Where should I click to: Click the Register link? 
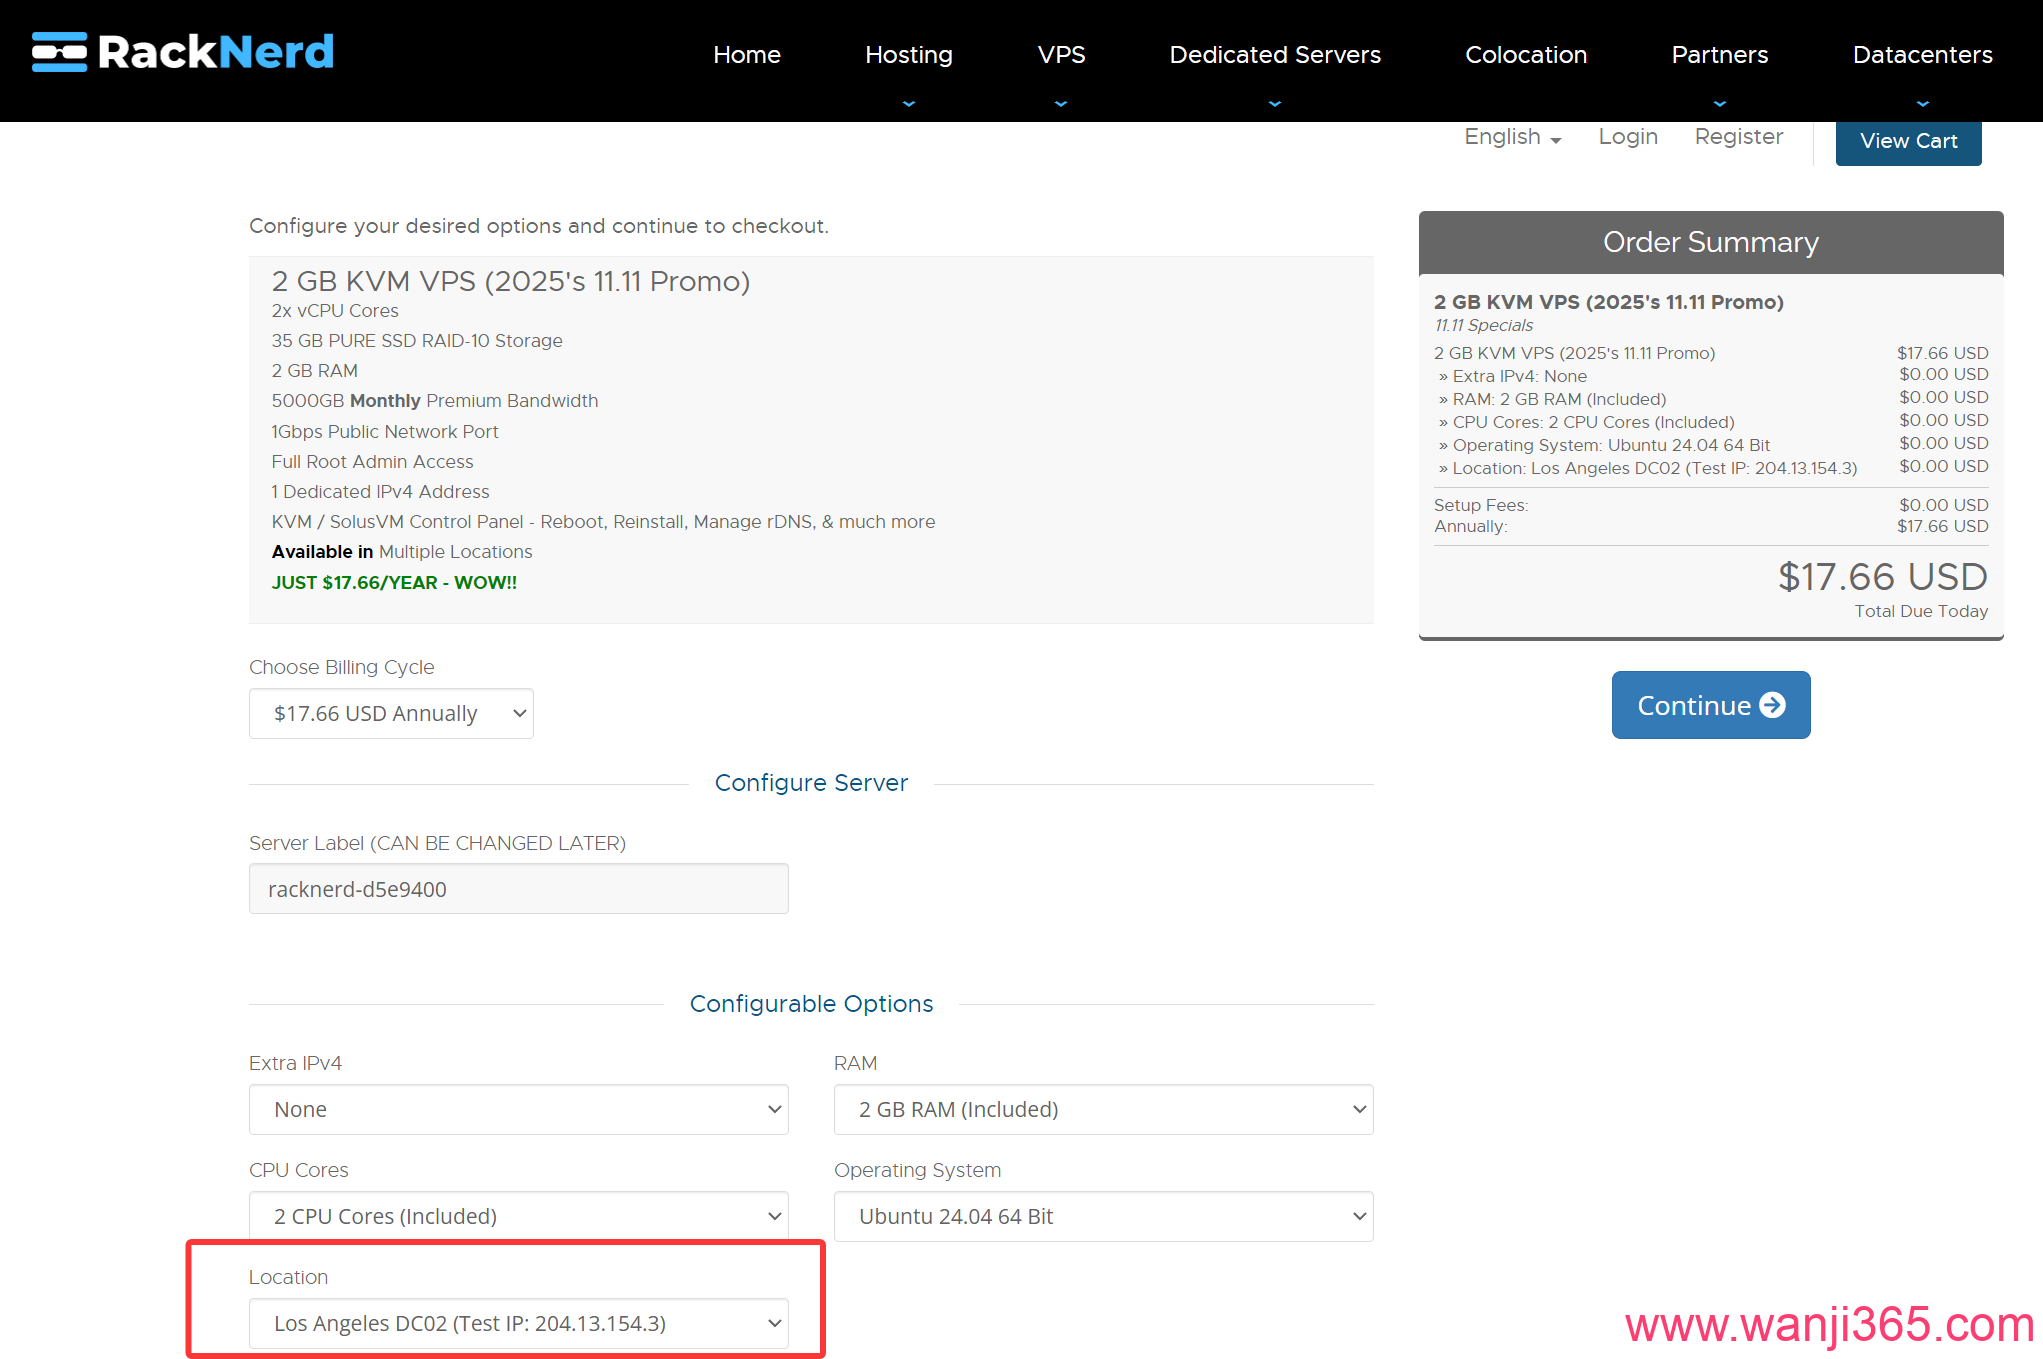click(x=1738, y=137)
